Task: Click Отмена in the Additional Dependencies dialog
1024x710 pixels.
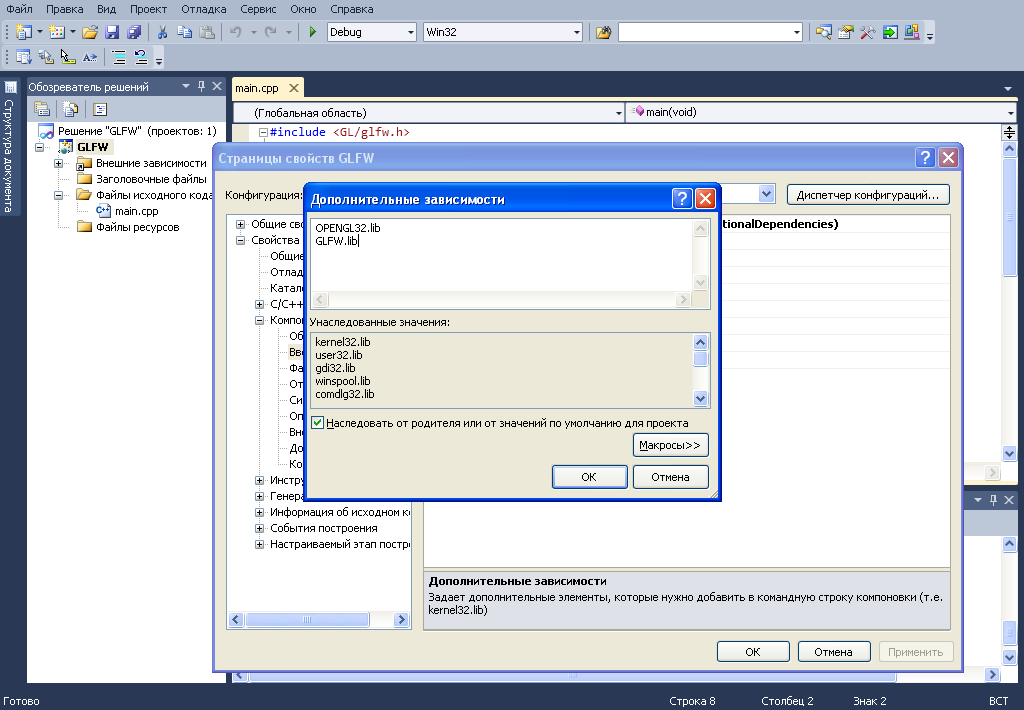Action: pos(670,477)
